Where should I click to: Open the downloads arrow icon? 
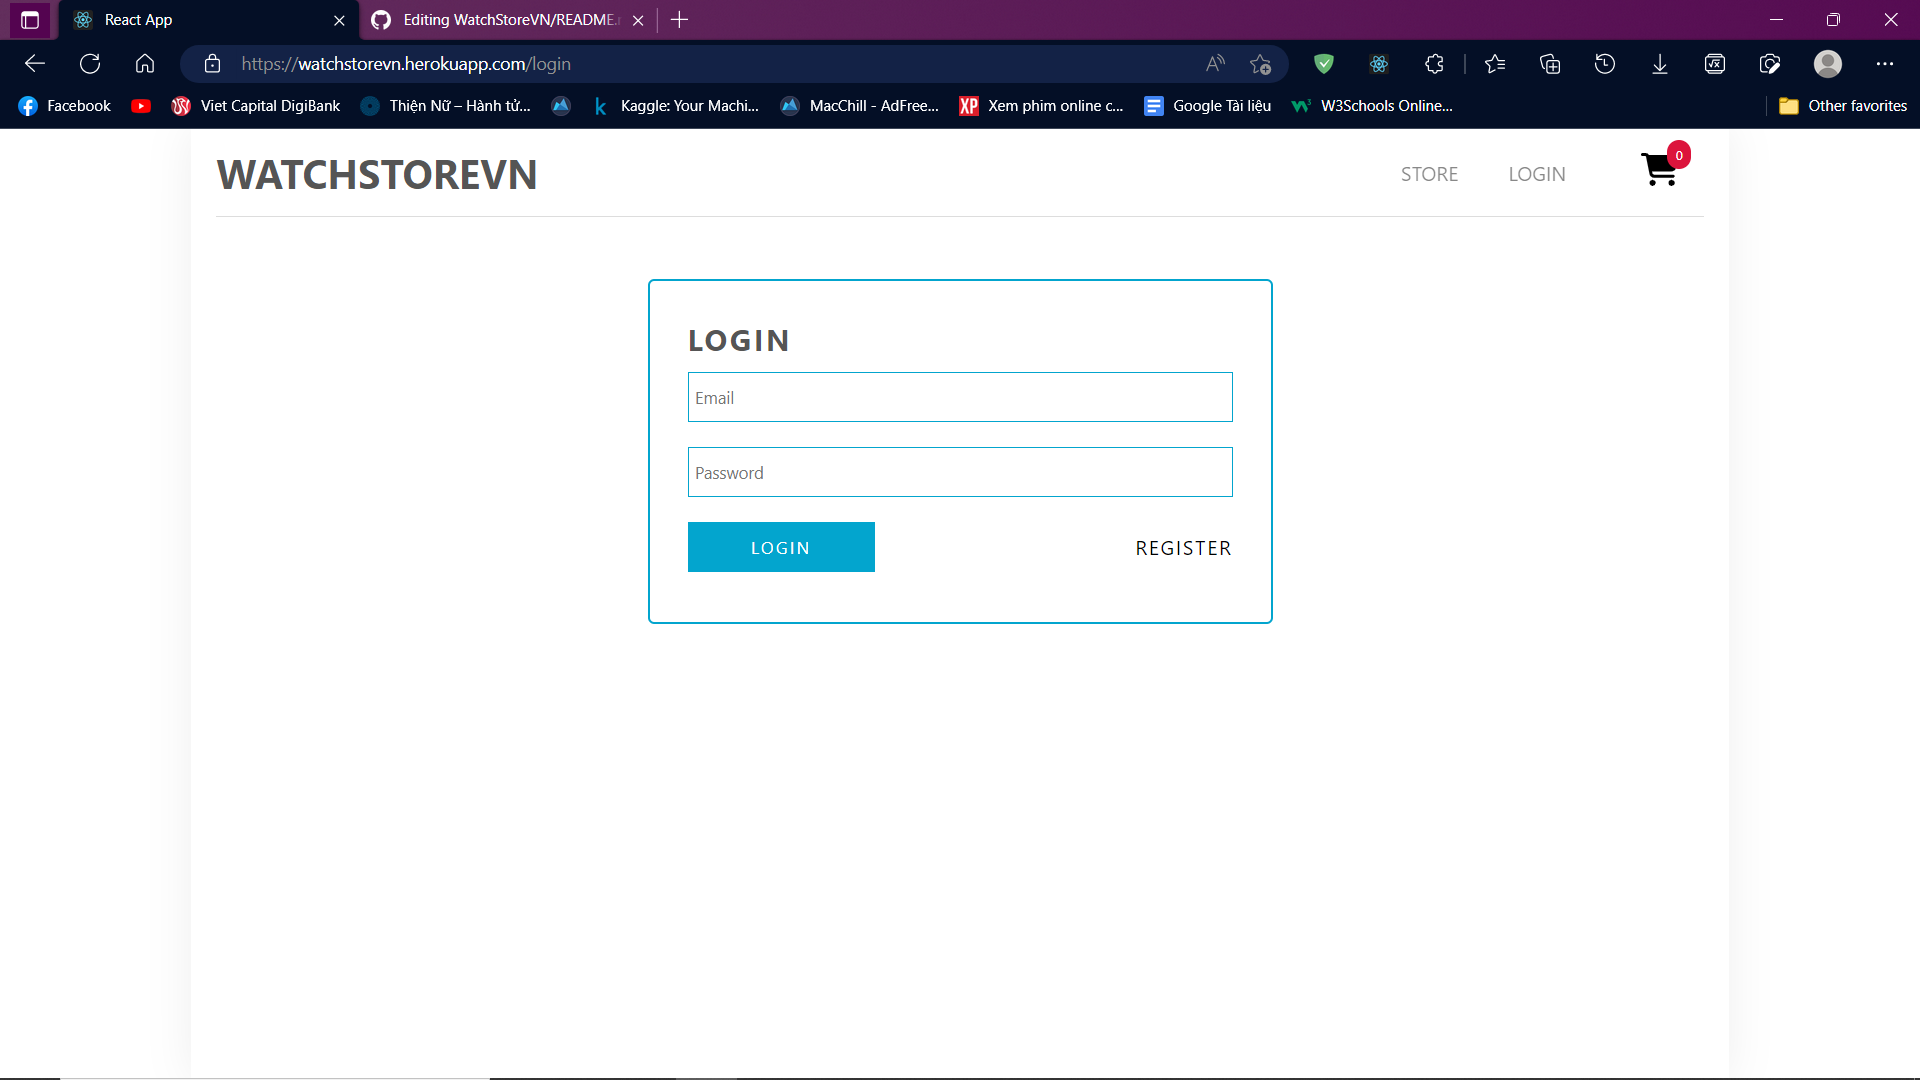(1660, 64)
